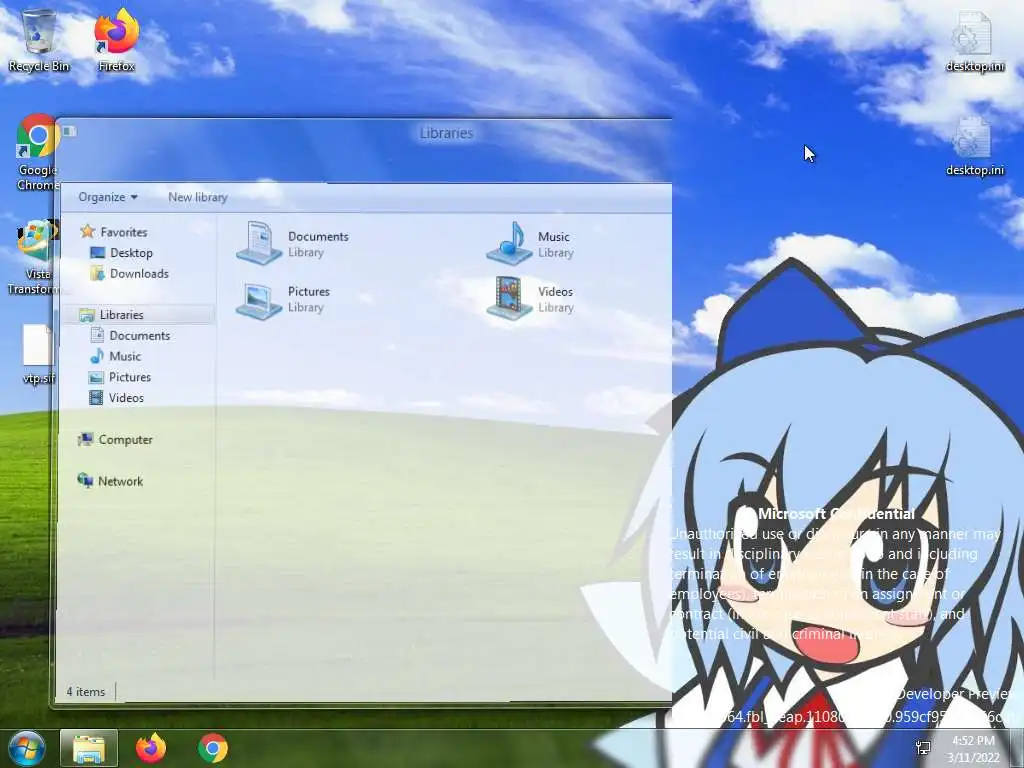Click the Music note icon in sidebar tree
Viewport: 1024px width, 768px height.
(97, 356)
